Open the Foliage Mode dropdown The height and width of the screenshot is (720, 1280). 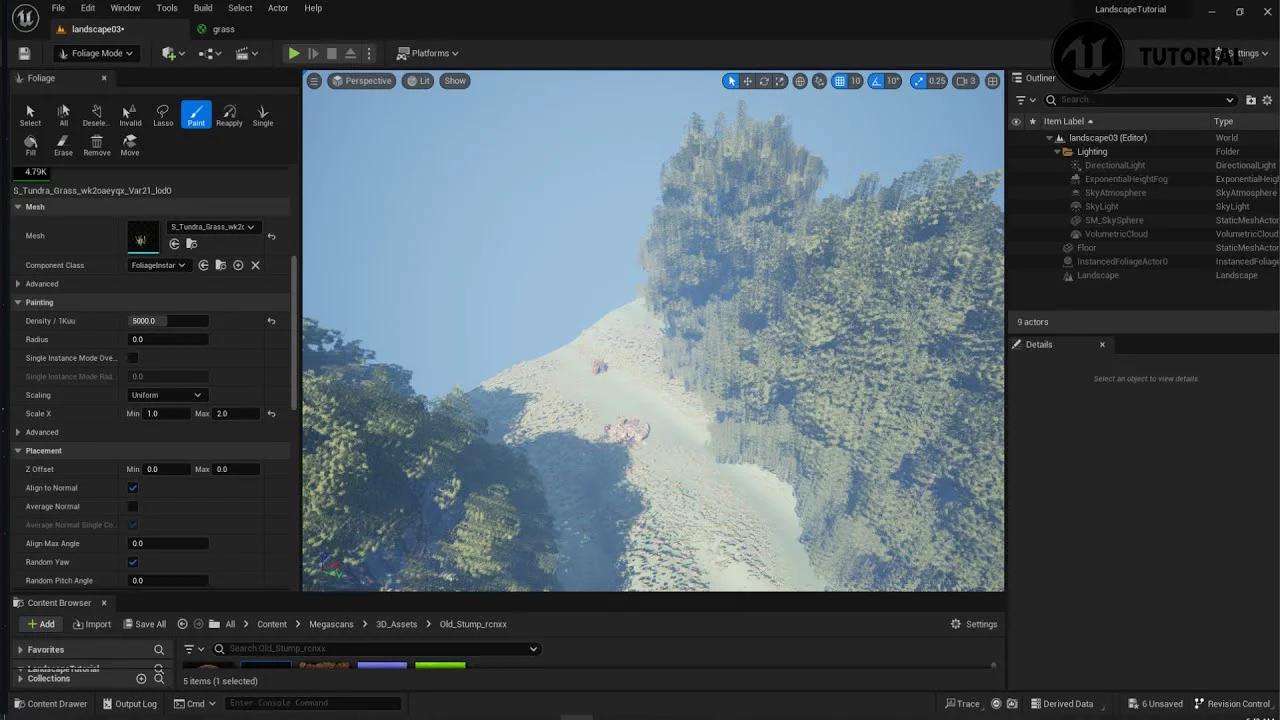pyautogui.click(x=96, y=53)
